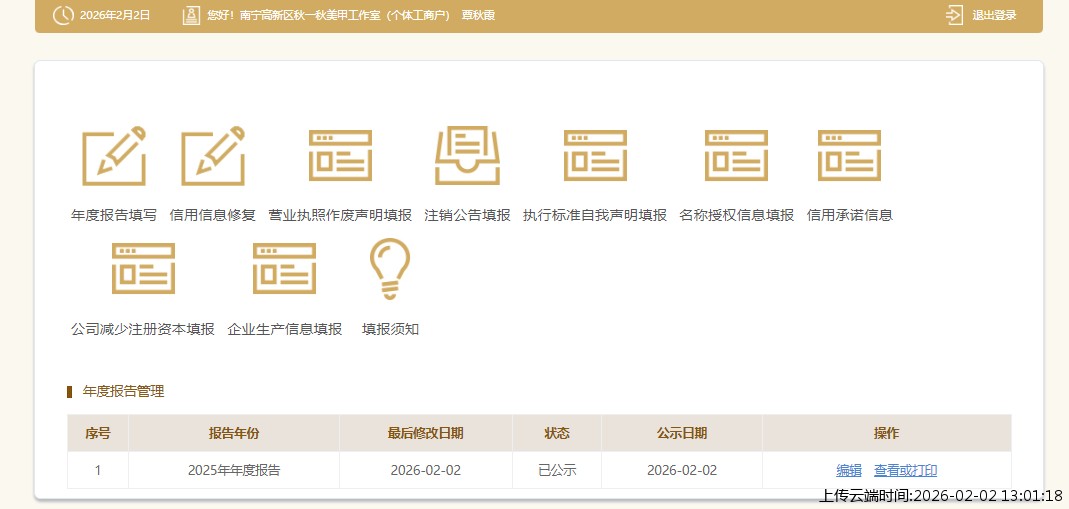
Task: Click the 填报须知 lightbulb icon
Action: pyautogui.click(x=390, y=268)
